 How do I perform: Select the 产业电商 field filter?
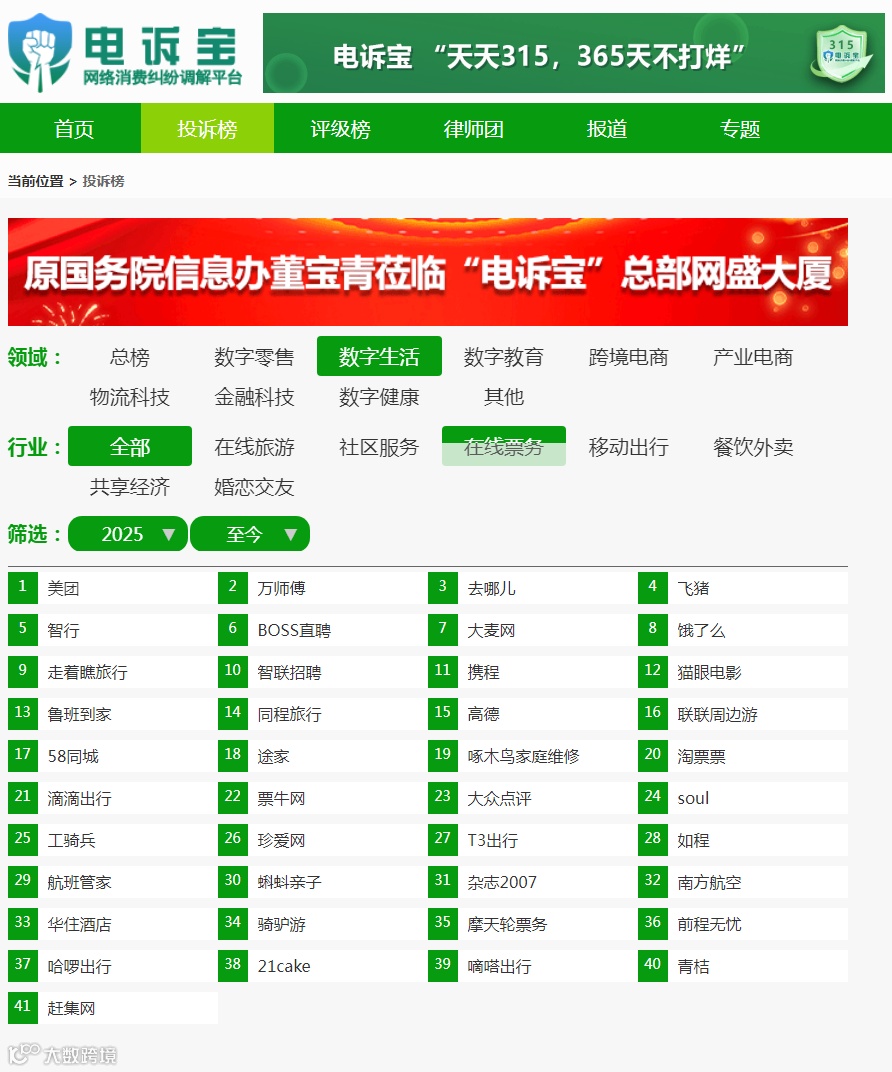(753, 357)
